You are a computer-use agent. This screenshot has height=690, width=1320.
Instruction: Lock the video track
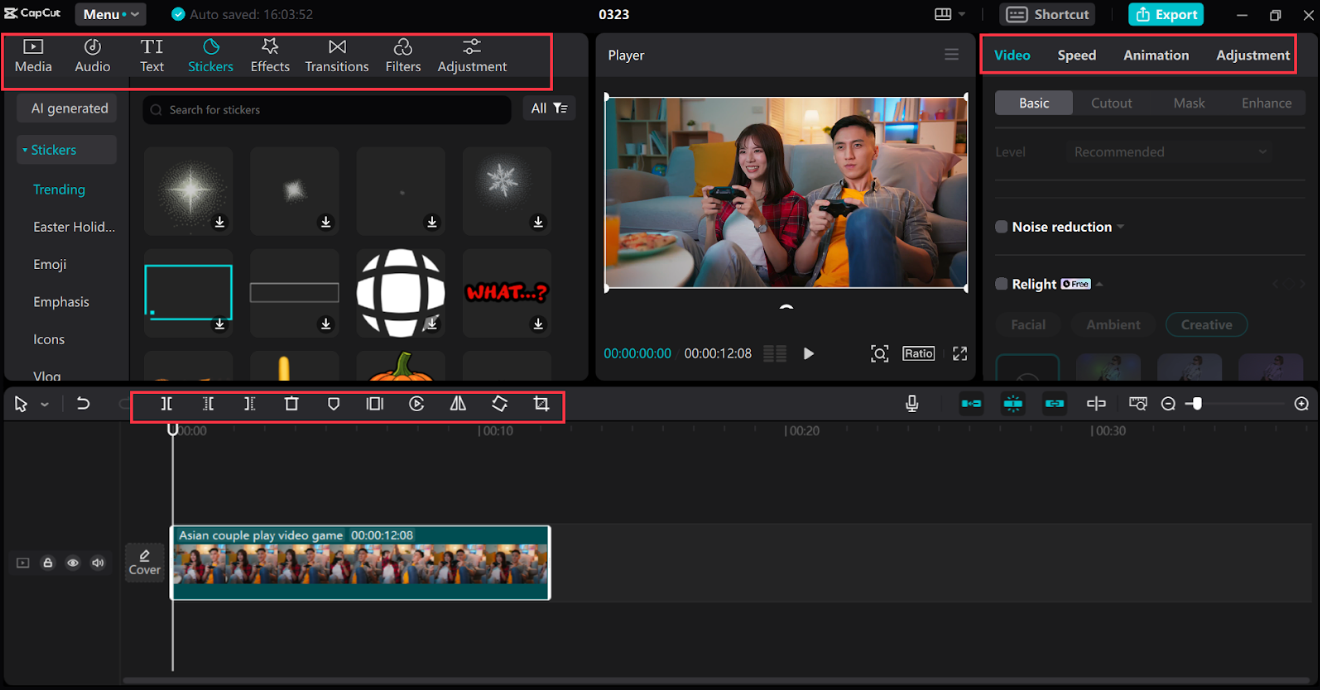[47, 563]
